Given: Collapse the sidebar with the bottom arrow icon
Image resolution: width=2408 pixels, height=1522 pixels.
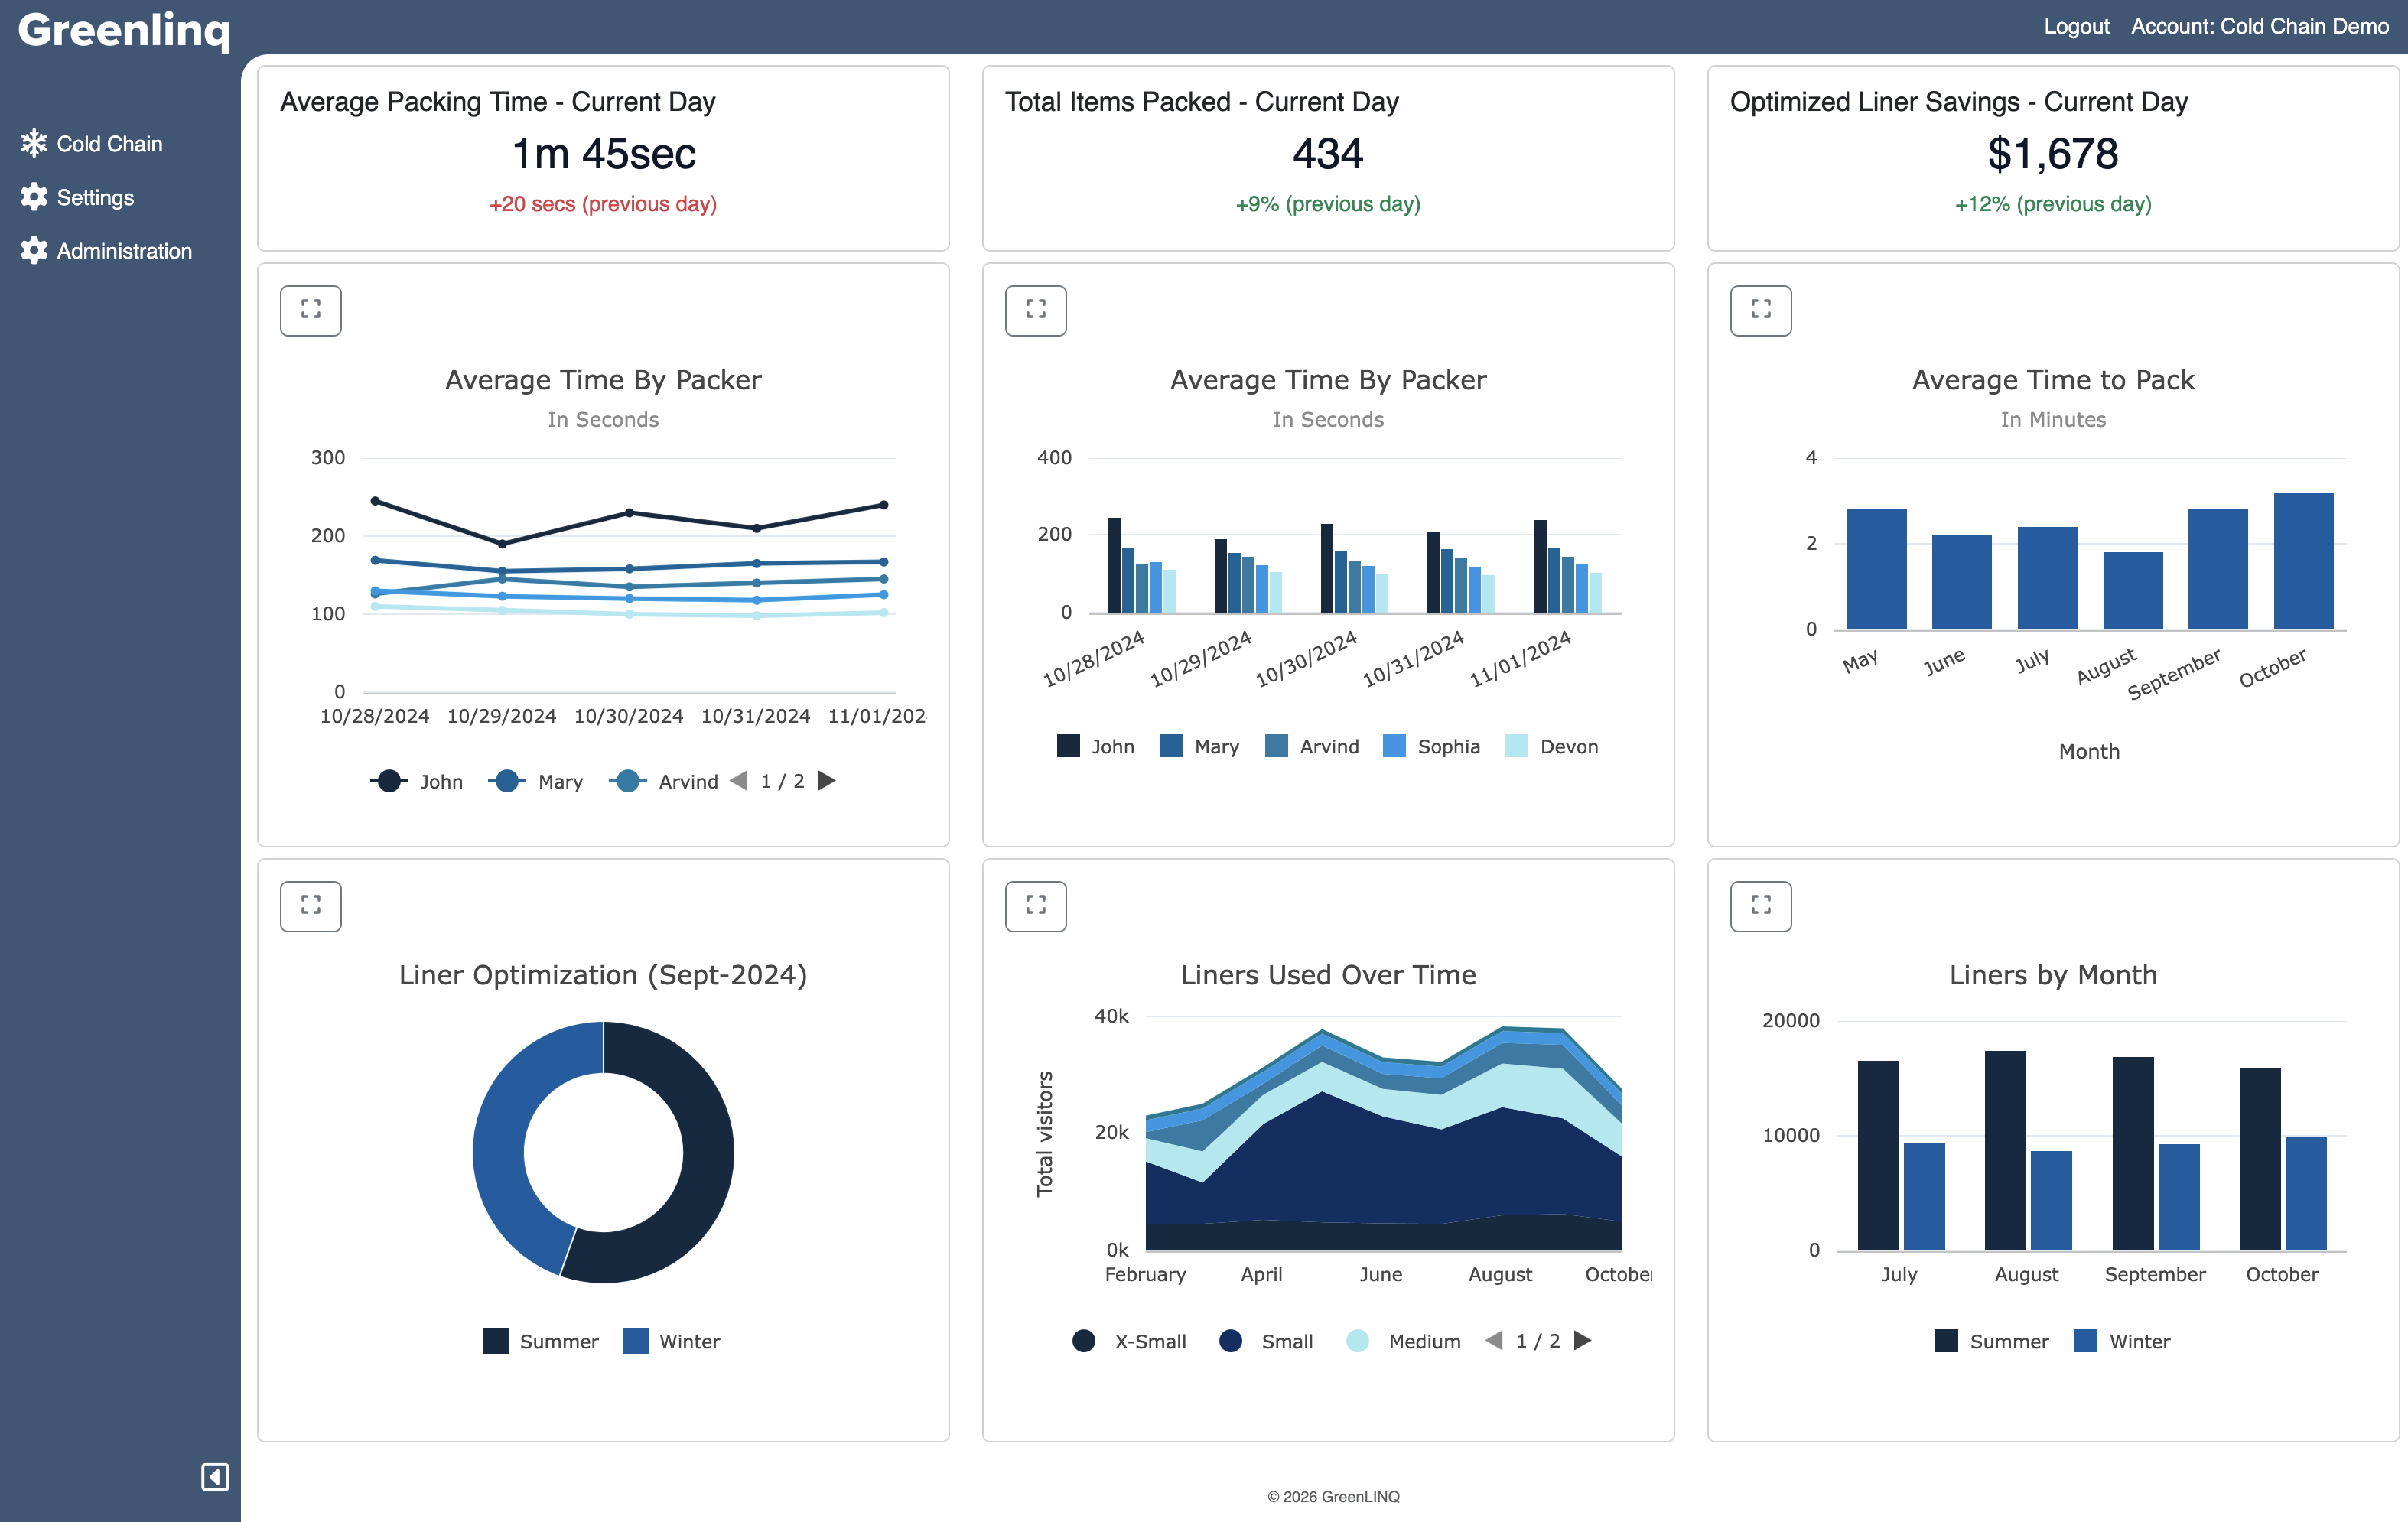Looking at the screenshot, I should click(x=215, y=1477).
